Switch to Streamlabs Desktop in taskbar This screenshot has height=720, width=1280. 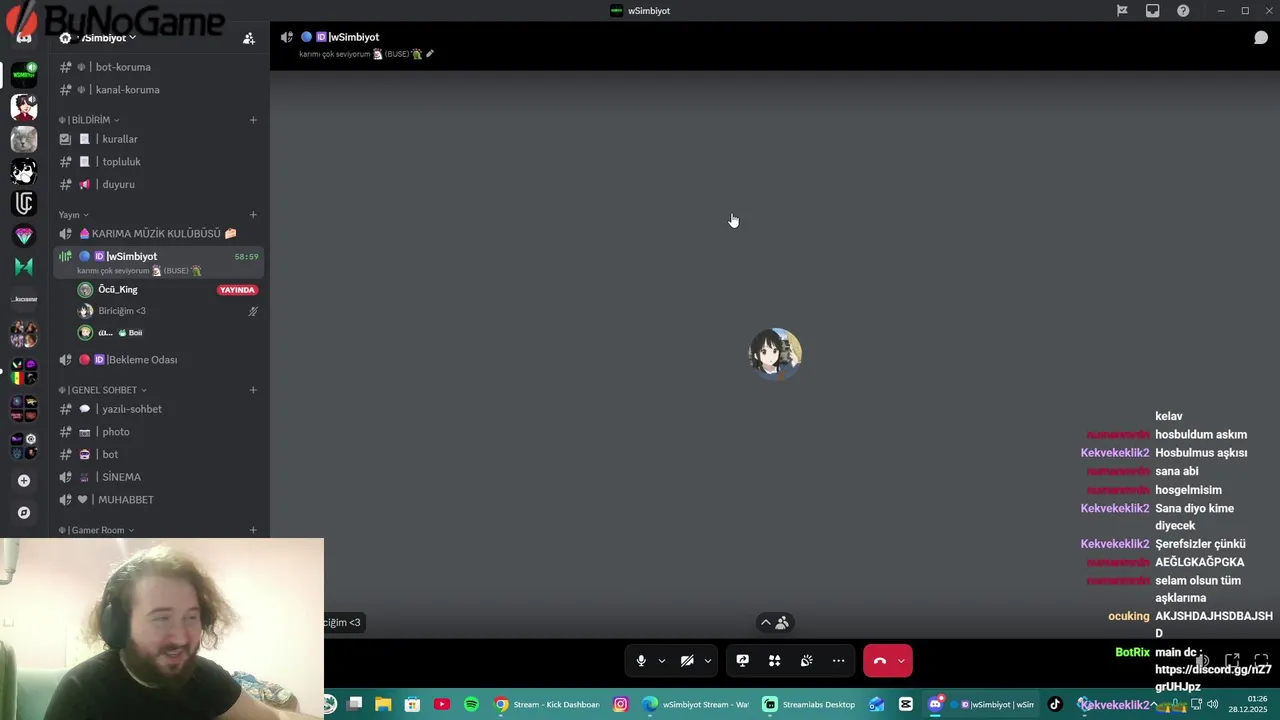click(x=810, y=705)
